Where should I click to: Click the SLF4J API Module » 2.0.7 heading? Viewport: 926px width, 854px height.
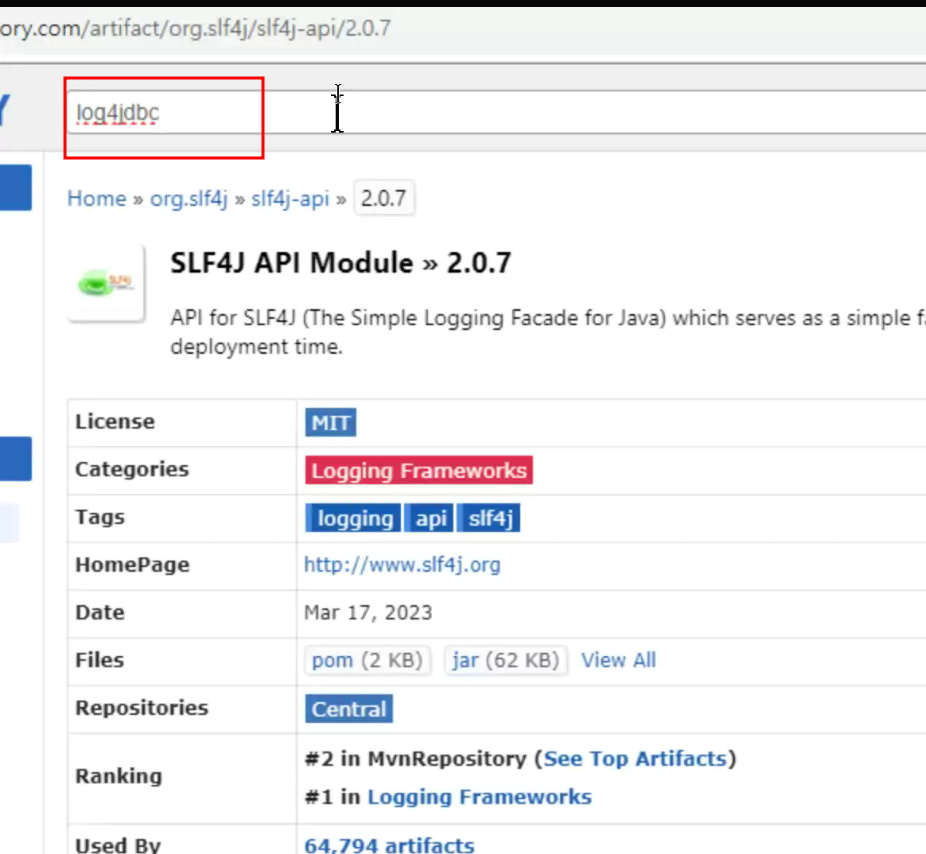(341, 263)
